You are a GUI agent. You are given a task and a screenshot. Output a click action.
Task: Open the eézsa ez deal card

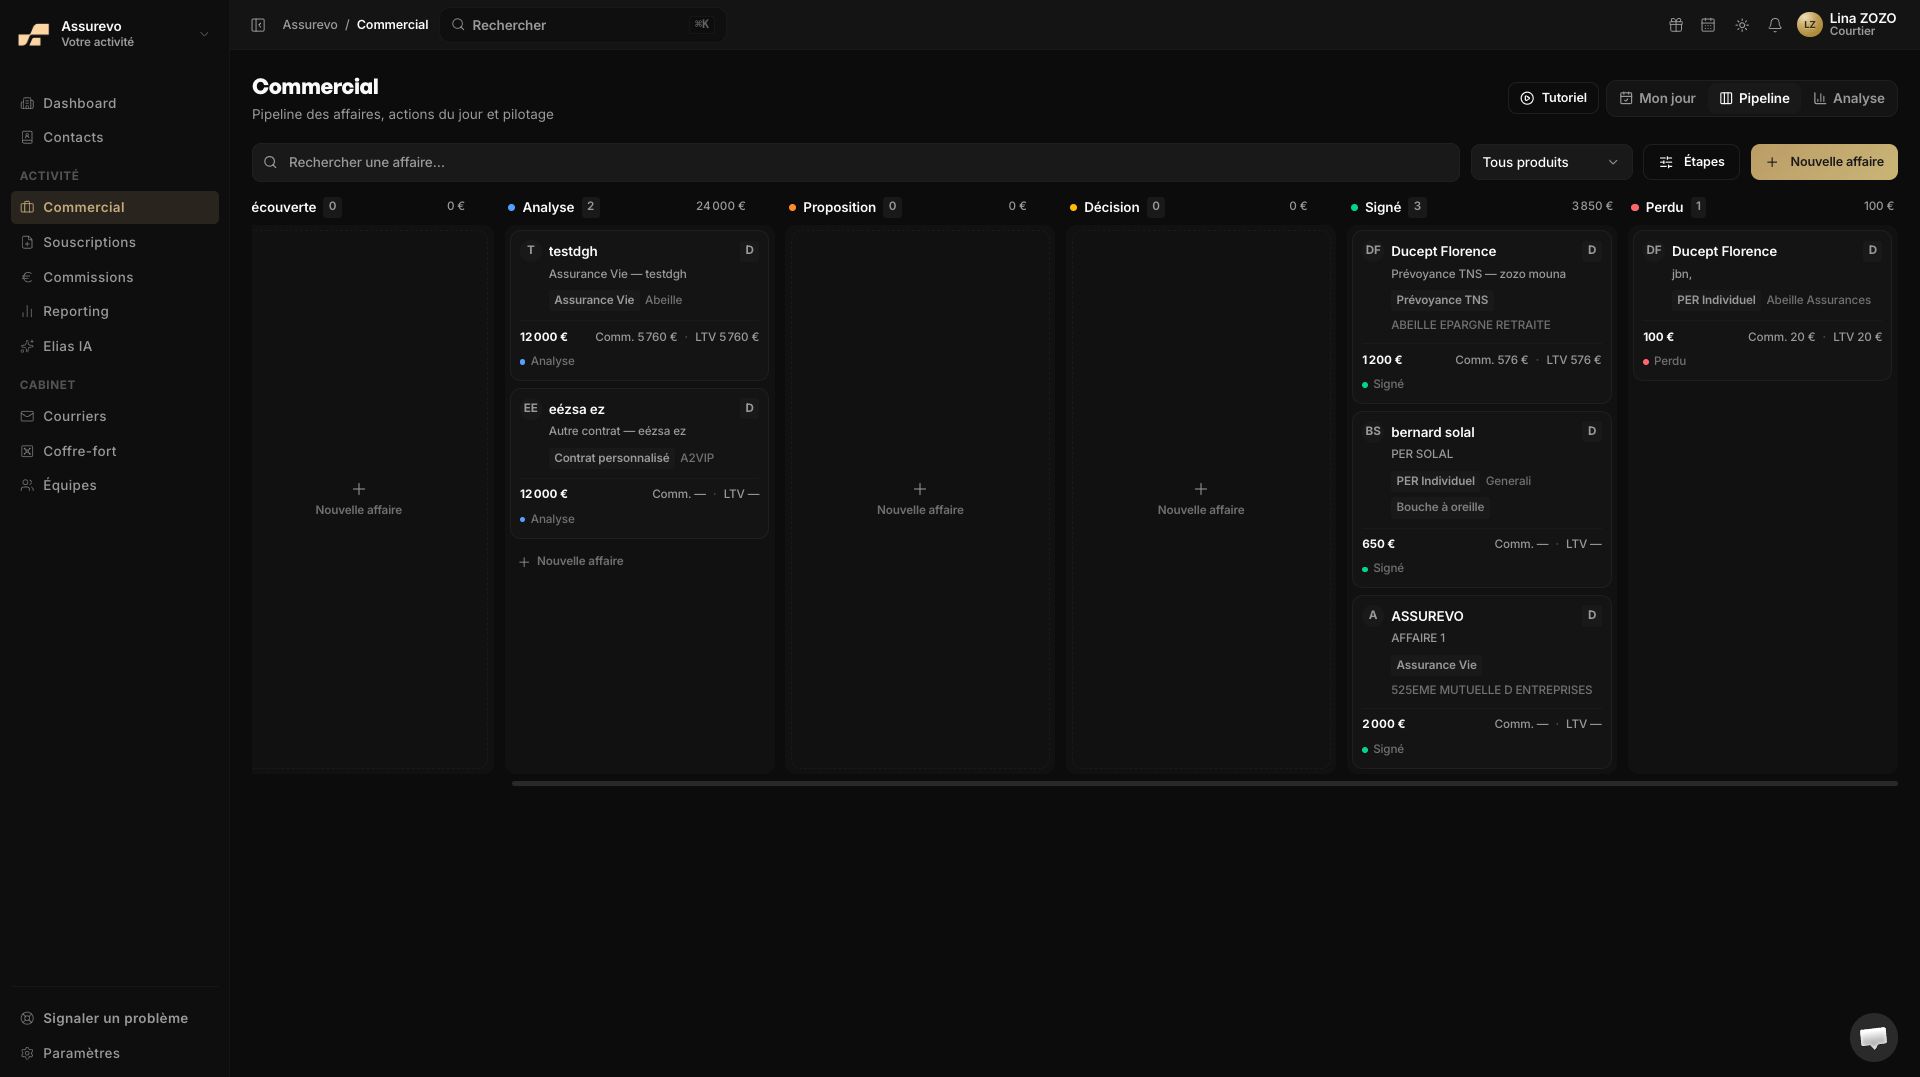639,463
